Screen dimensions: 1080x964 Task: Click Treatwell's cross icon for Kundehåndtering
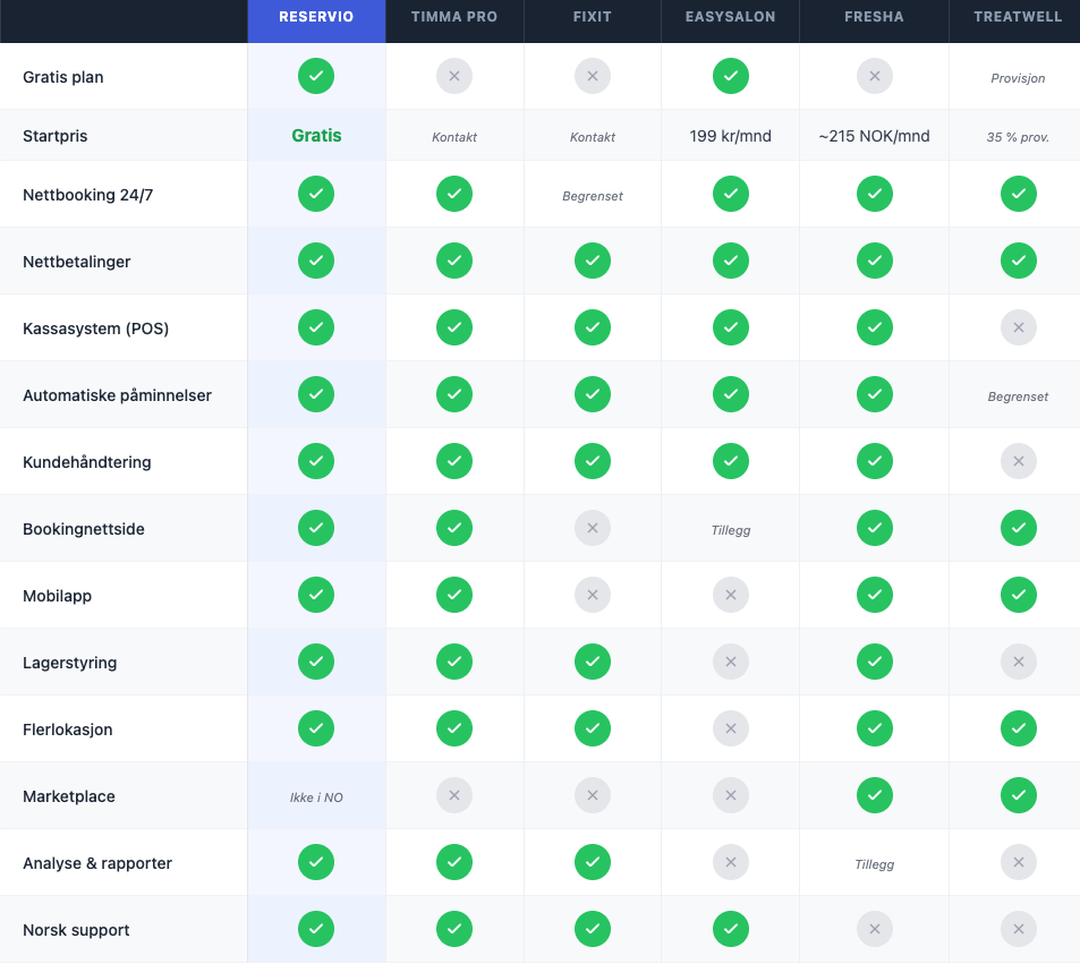[1019, 461]
